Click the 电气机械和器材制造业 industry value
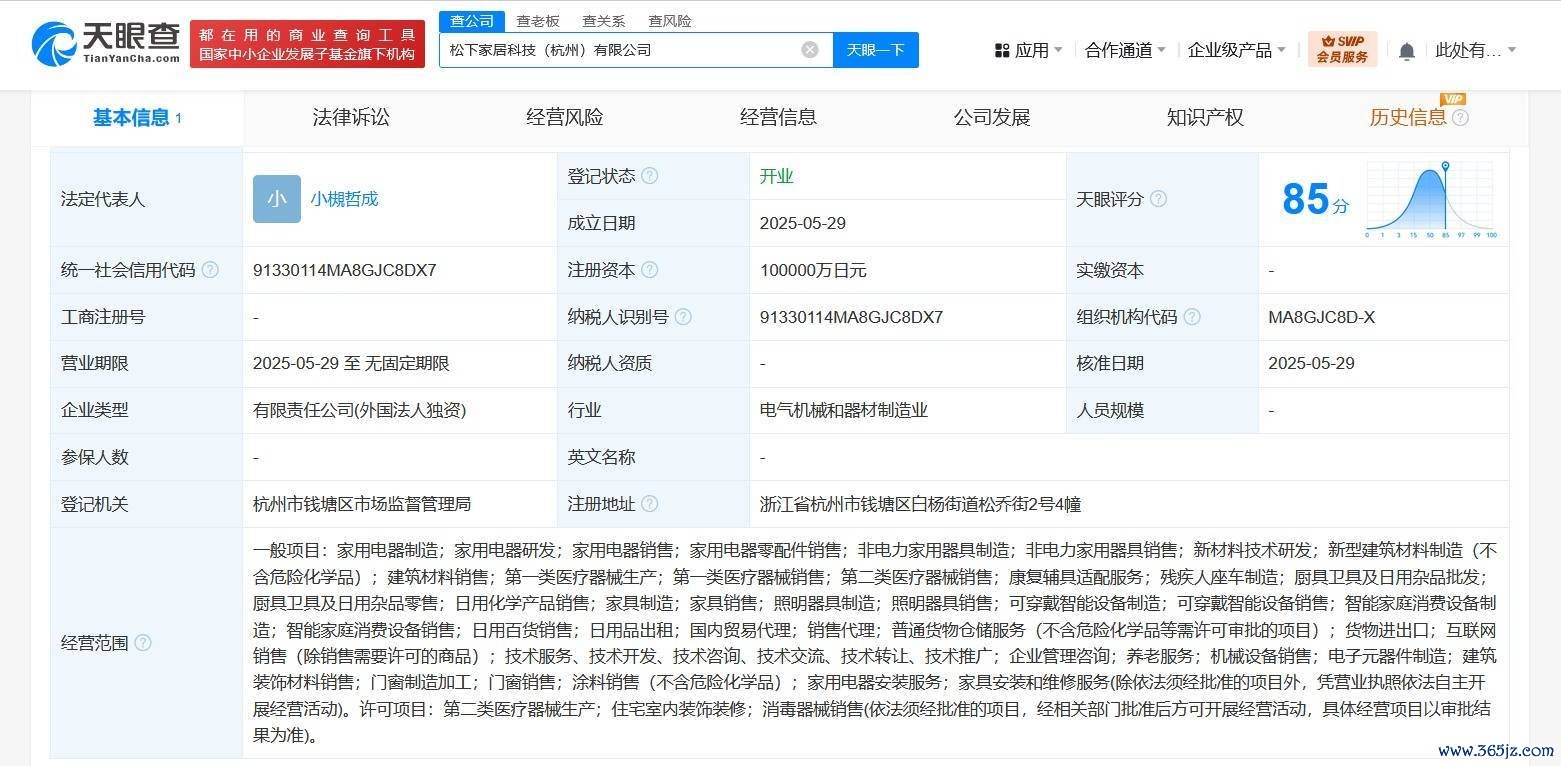The width and height of the screenshot is (1561, 766). (844, 410)
